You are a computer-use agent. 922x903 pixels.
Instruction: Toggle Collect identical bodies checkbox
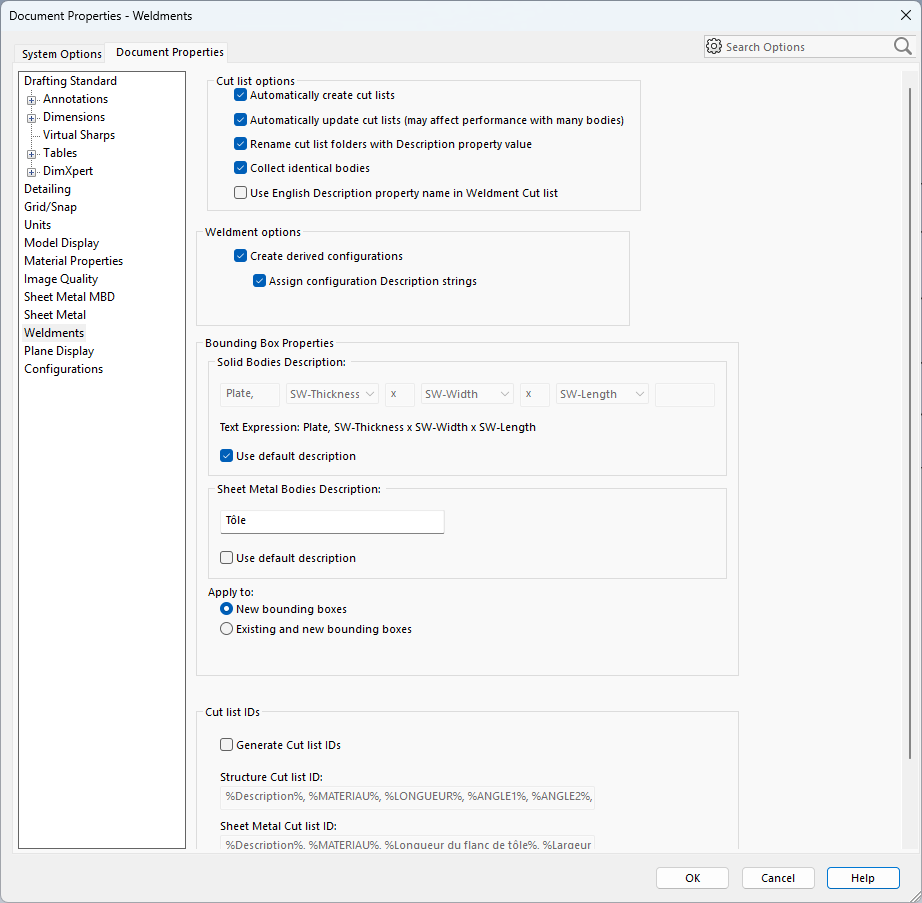tap(240, 168)
